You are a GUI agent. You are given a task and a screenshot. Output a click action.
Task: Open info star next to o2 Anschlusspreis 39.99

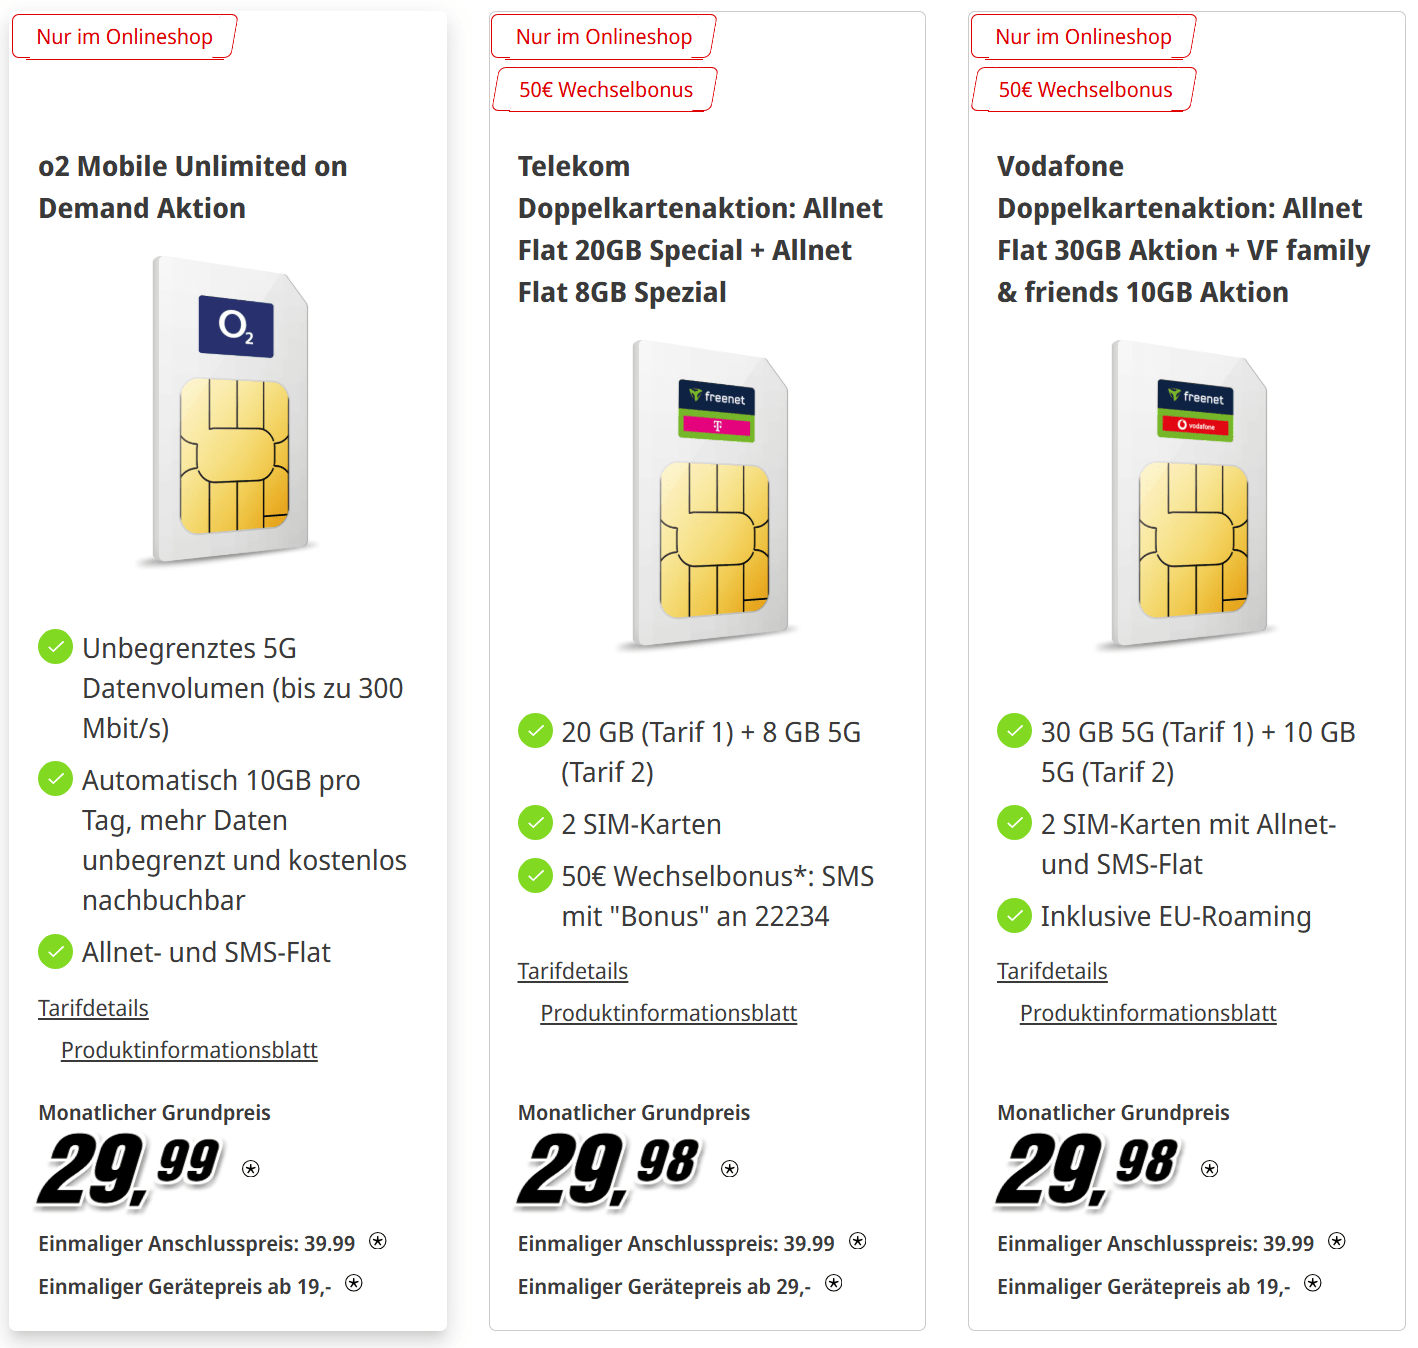pos(378,1241)
